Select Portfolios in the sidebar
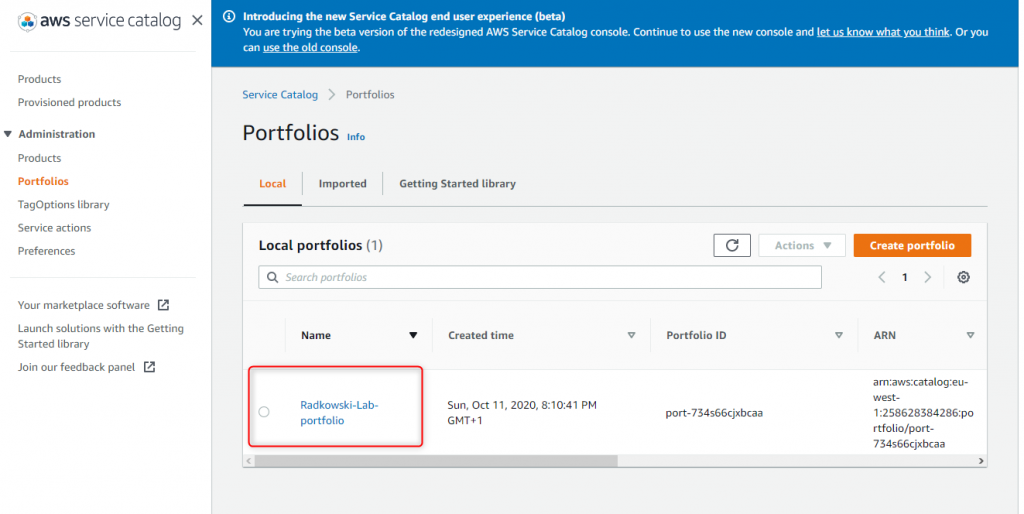This screenshot has height=514, width=1024. tap(43, 182)
